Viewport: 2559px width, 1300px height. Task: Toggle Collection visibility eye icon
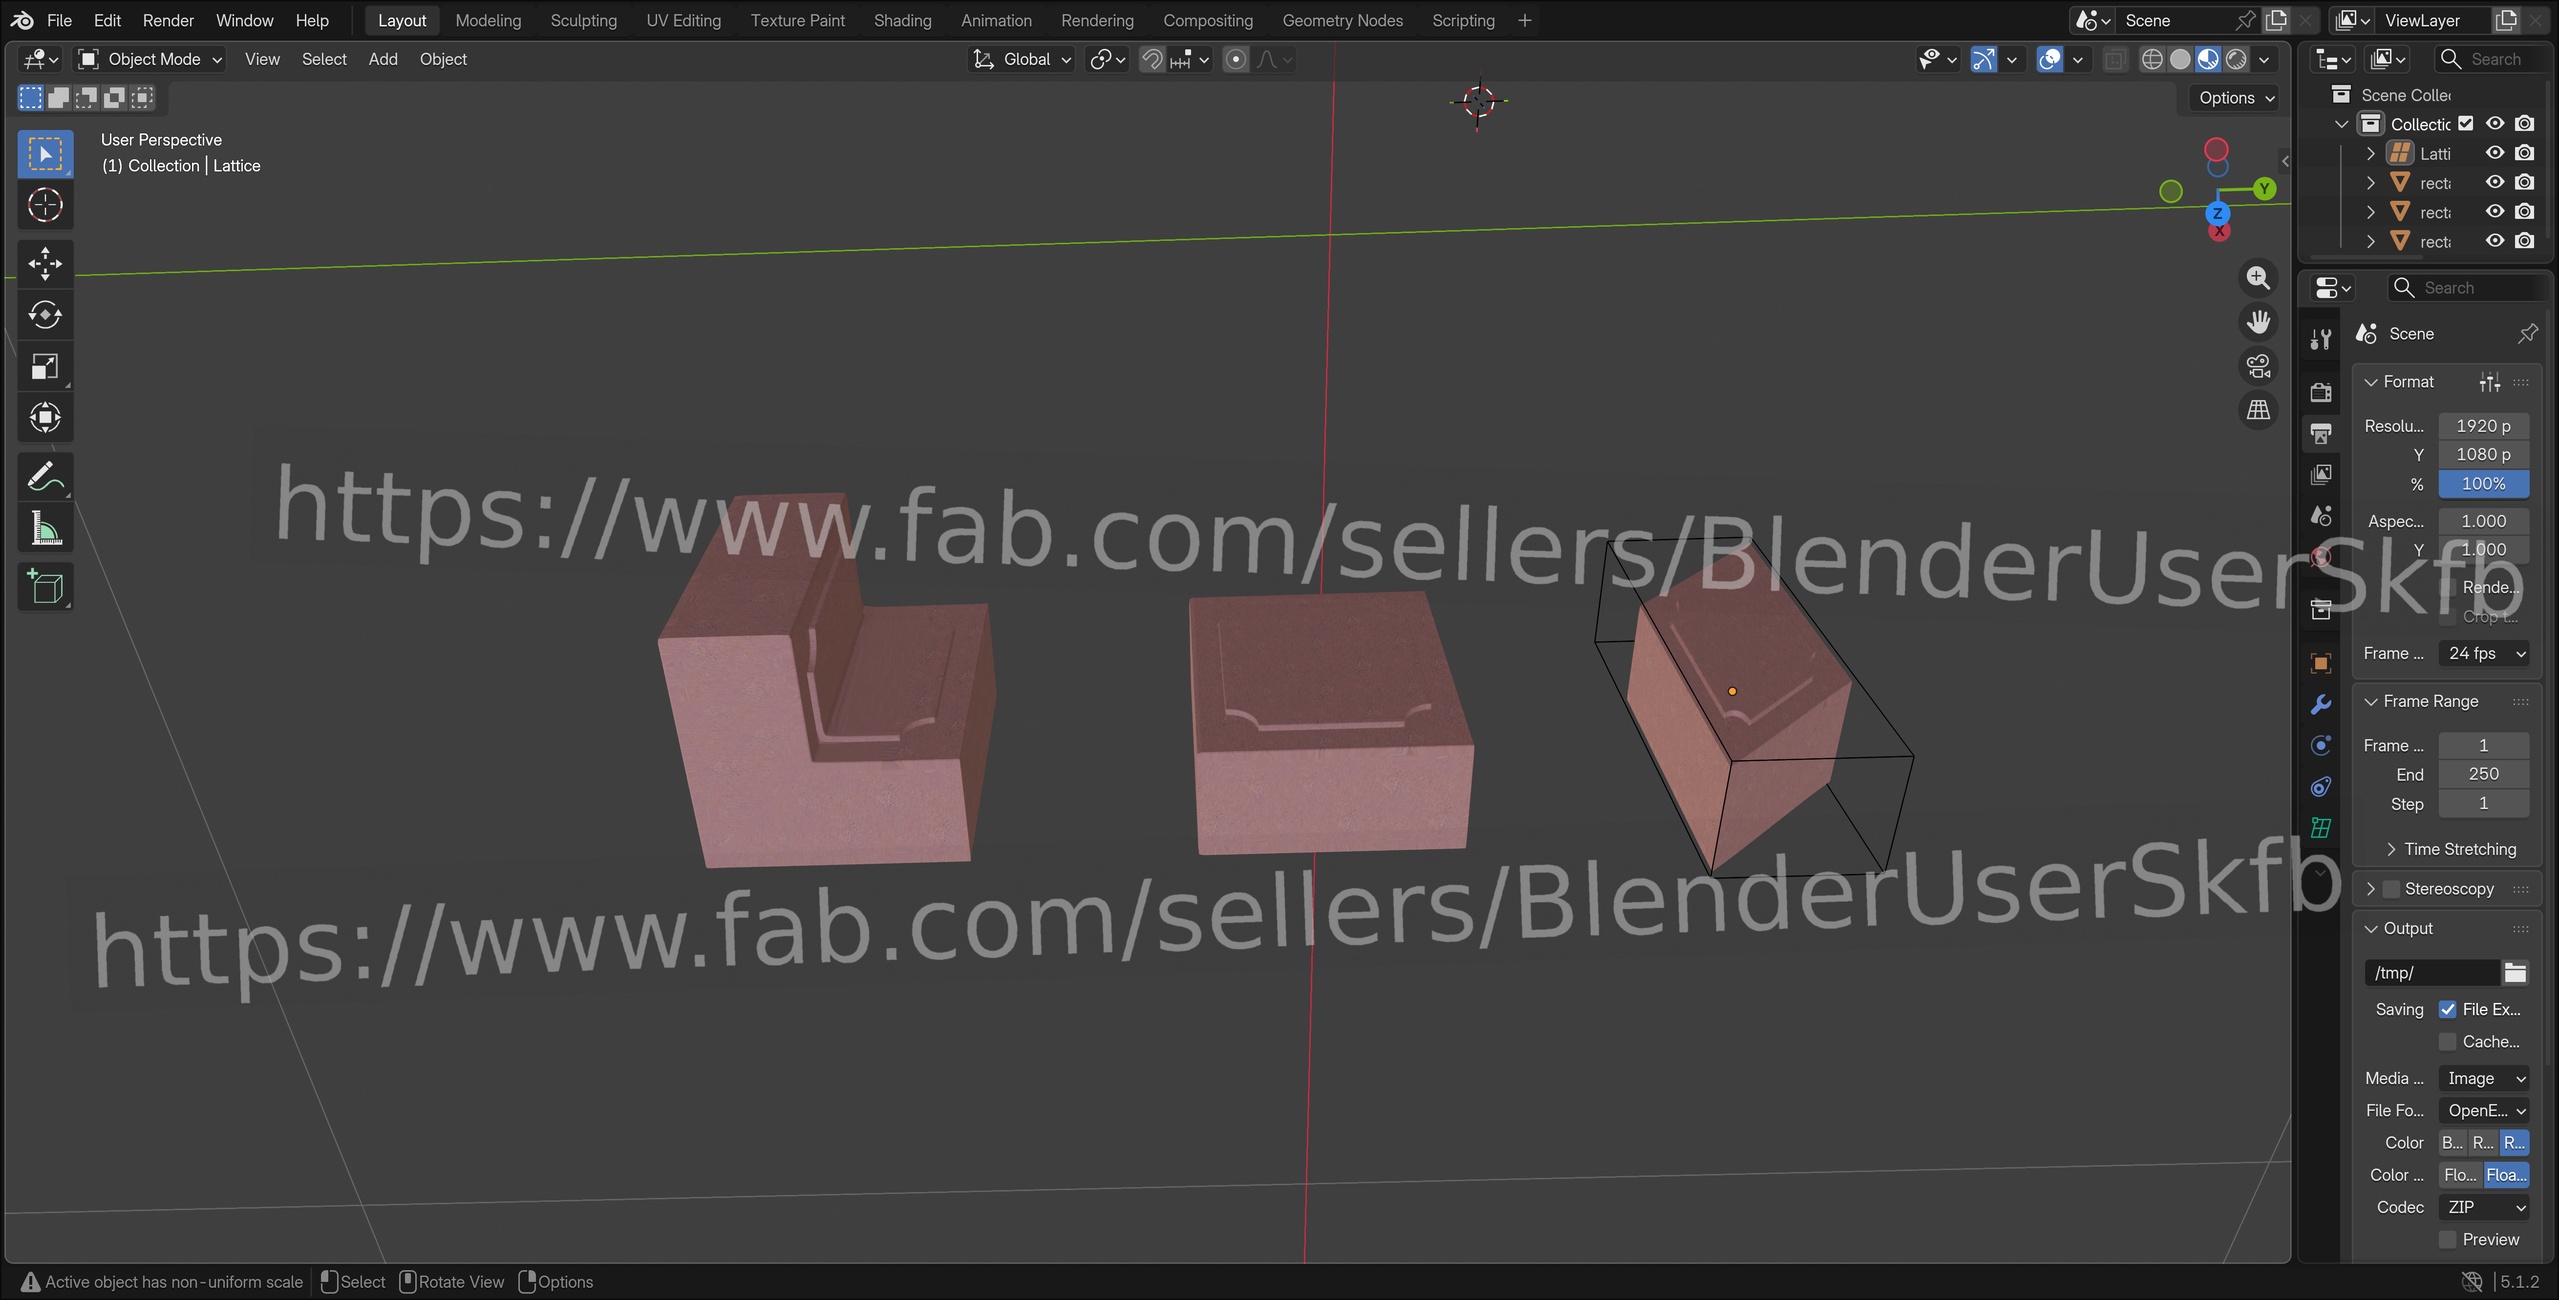point(2495,124)
